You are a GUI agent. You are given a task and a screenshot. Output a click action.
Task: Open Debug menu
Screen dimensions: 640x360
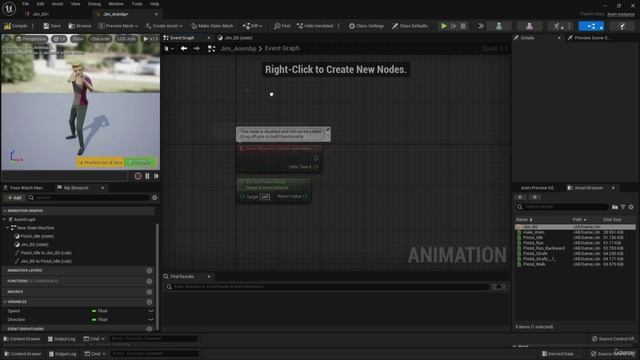[x=94, y=4]
